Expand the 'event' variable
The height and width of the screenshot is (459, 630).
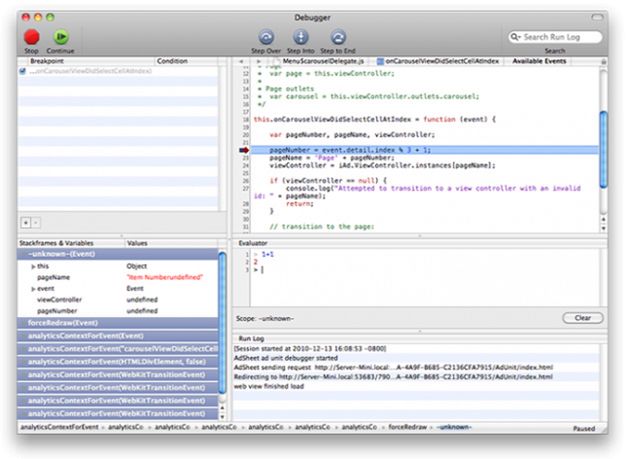click(33, 289)
